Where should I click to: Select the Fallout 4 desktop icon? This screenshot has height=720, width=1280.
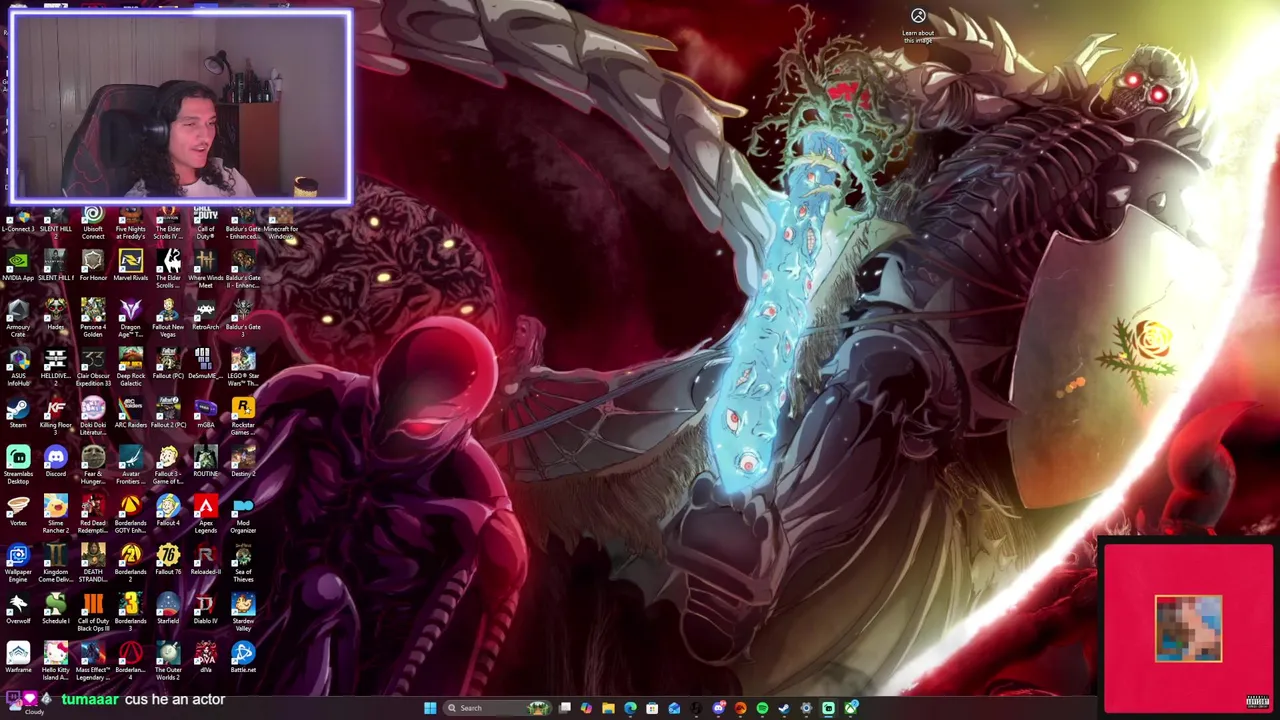tap(168, 511)
